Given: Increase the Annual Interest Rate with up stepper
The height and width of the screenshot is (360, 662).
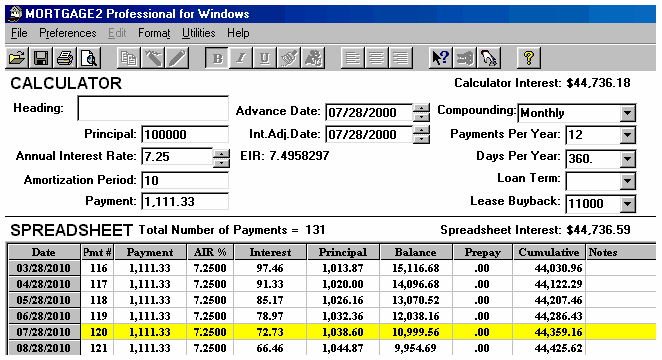Looking at the screenshot, I should tap(221, 153).
